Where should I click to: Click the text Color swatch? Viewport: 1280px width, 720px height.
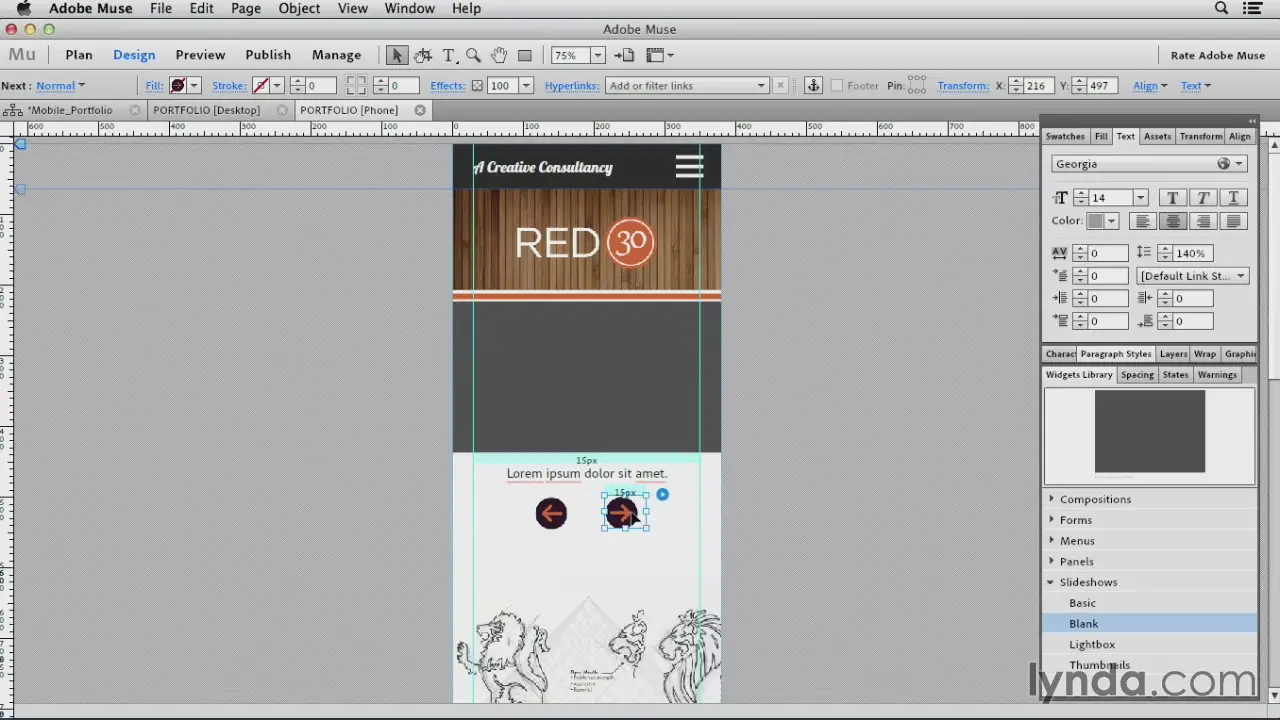[1096, 221]
